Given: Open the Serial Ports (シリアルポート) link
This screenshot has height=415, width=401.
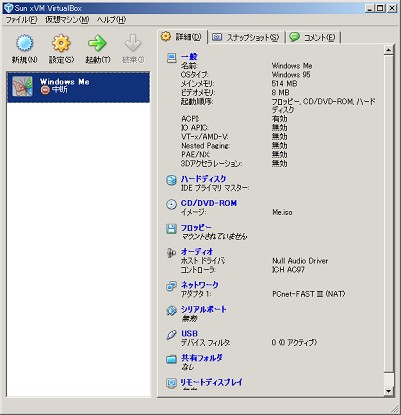Looking at the screenshot, I should (204, 309).
